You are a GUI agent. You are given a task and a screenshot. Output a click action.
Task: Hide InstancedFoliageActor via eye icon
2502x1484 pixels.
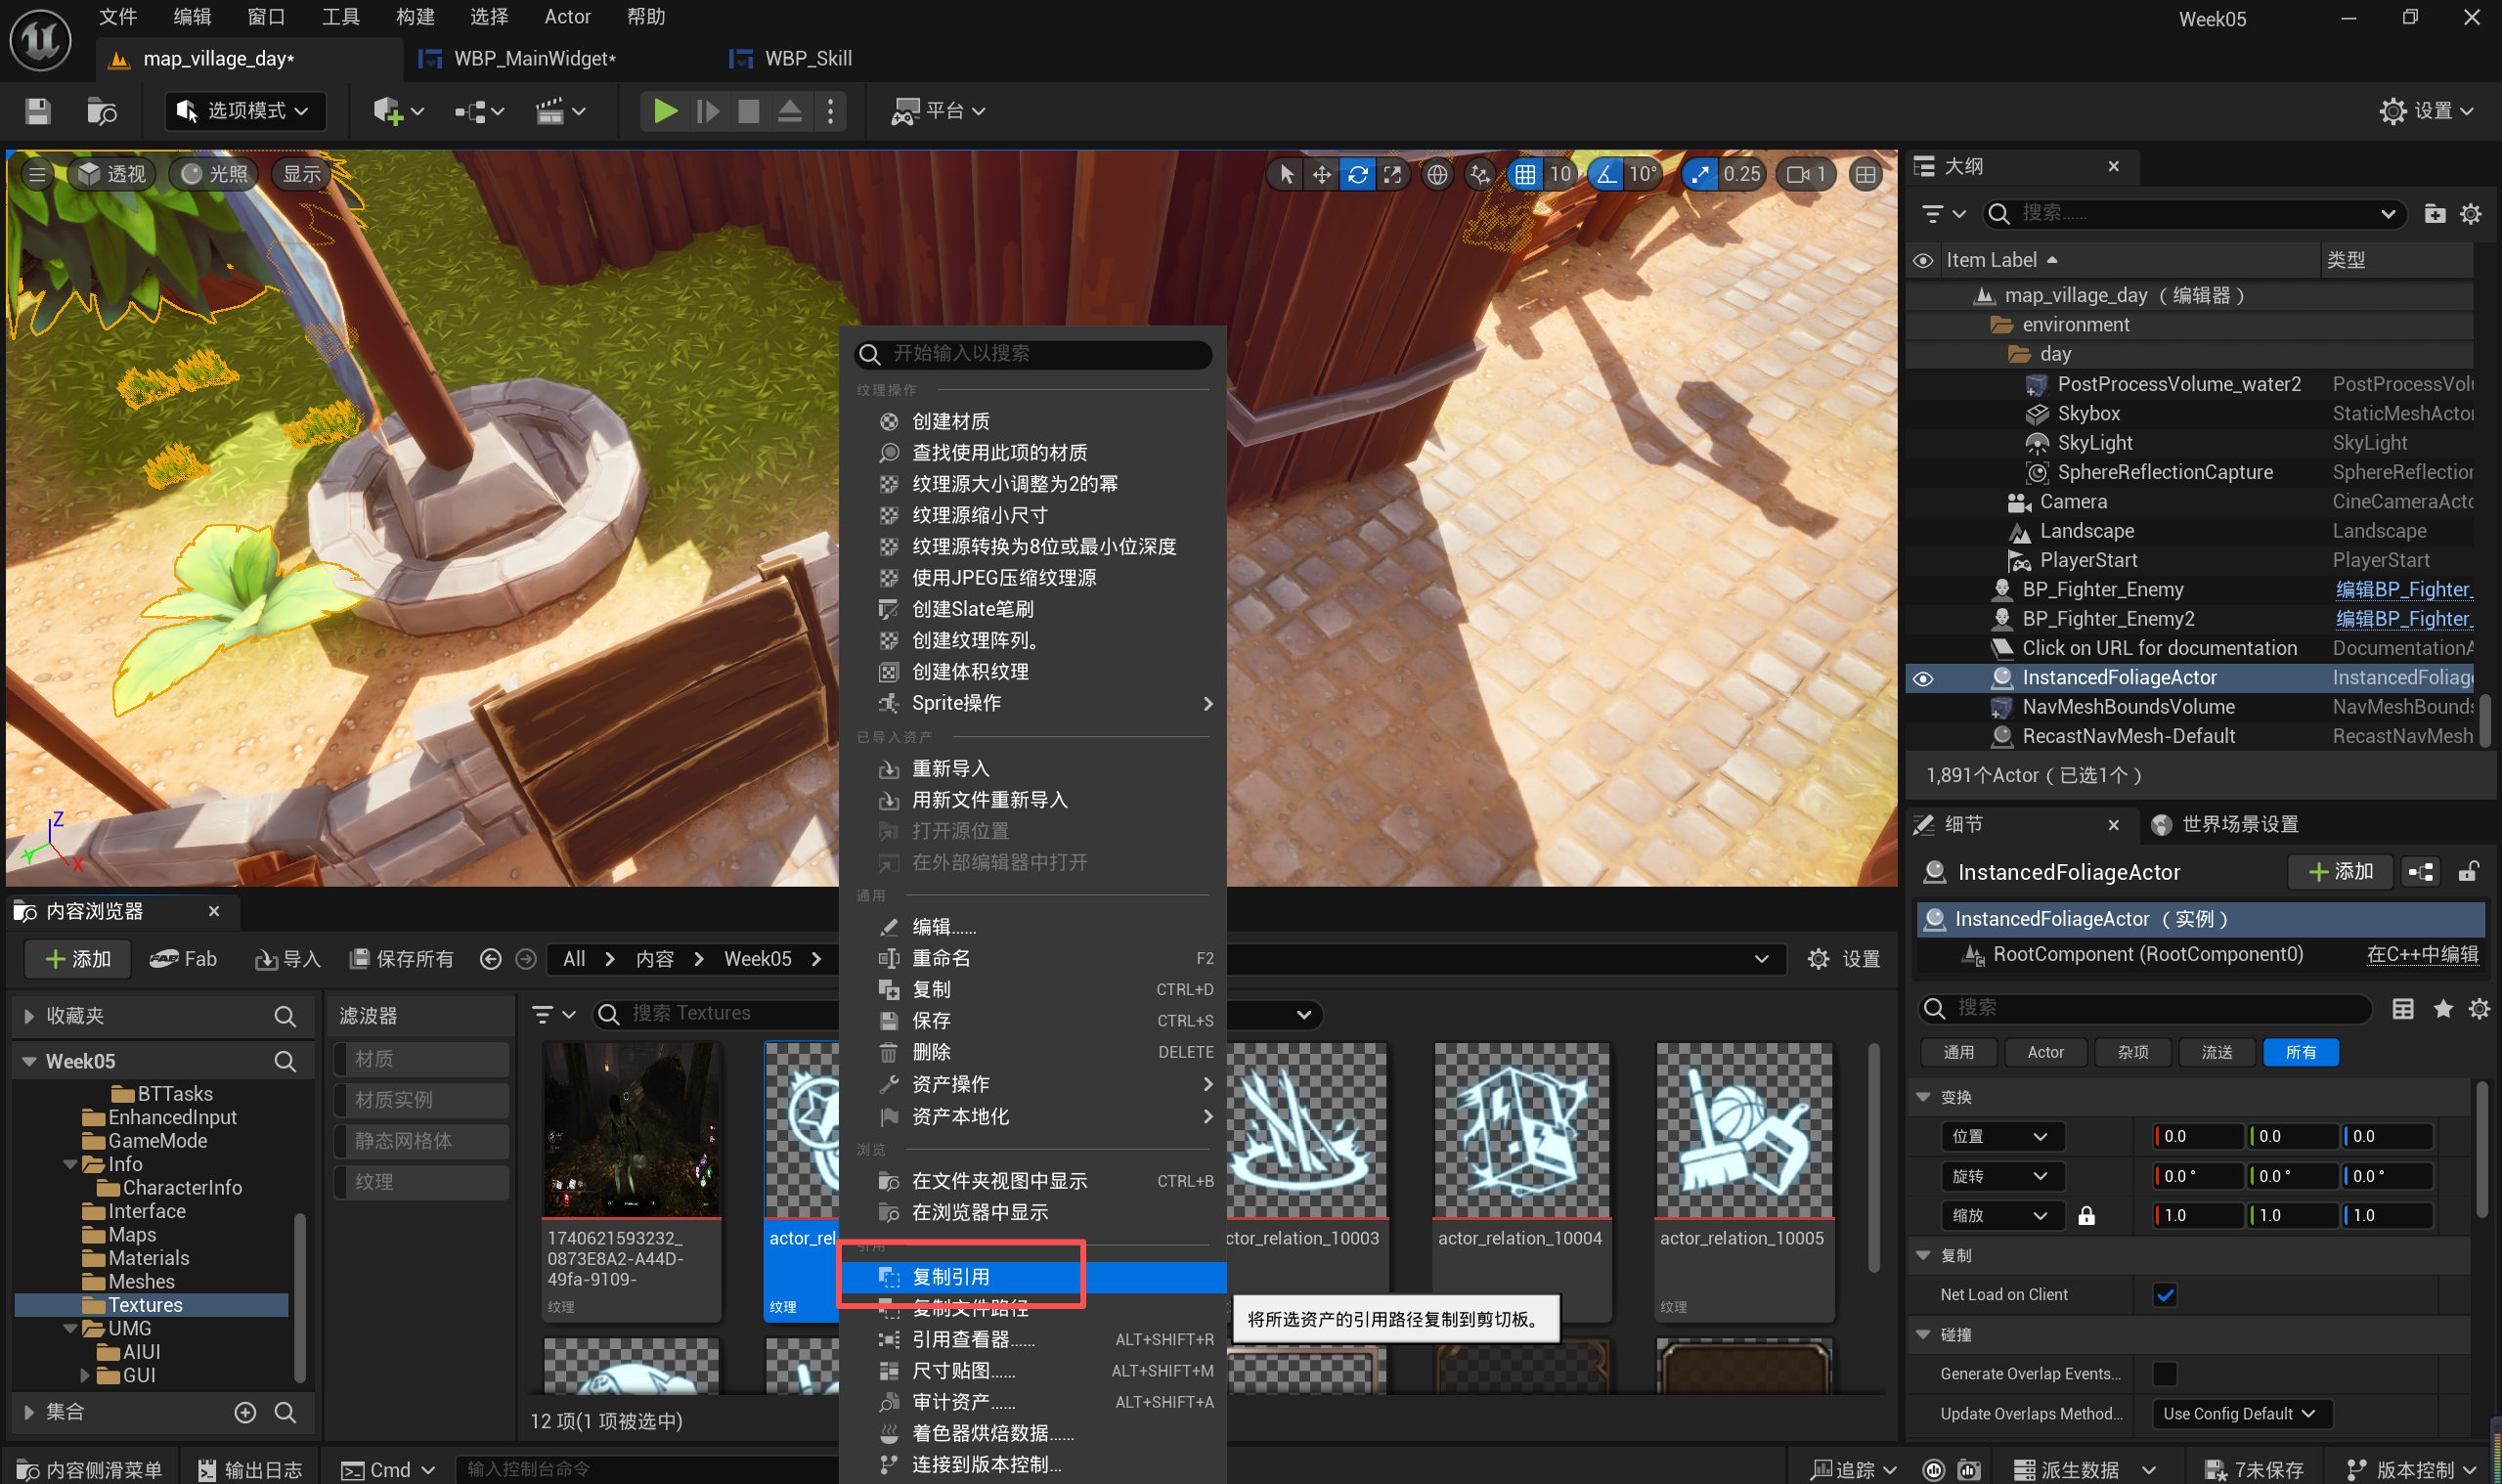[1922, 679]
